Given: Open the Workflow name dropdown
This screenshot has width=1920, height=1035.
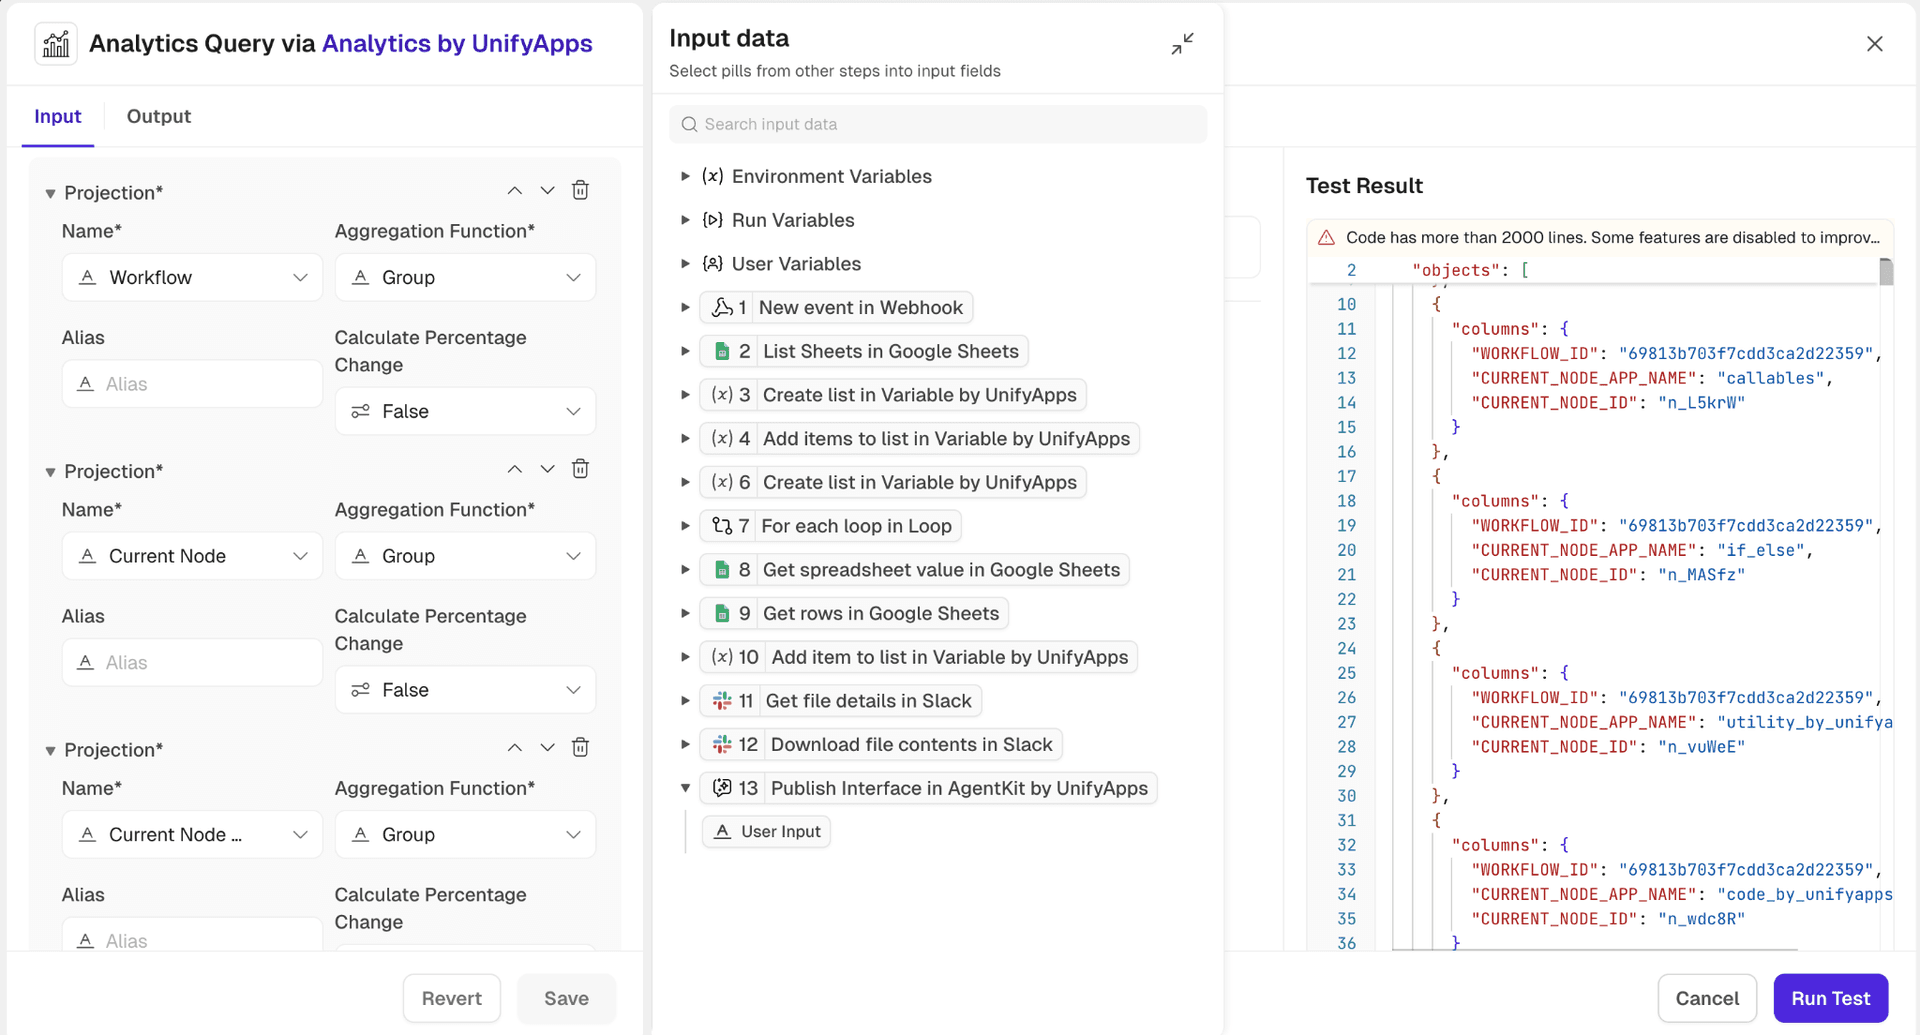Looking at the screenshot, I should coord(192,278).
